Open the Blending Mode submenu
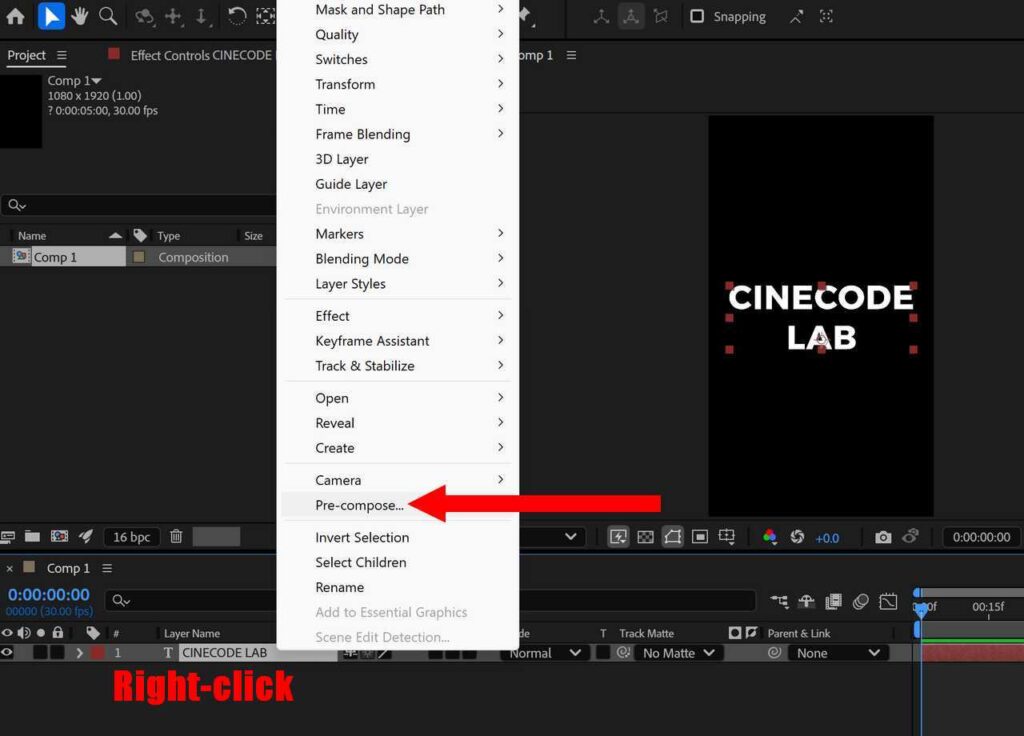Image resolution: width=1024 pixels, height=736 pixels. pyautogui.click(x=398, y=259)
